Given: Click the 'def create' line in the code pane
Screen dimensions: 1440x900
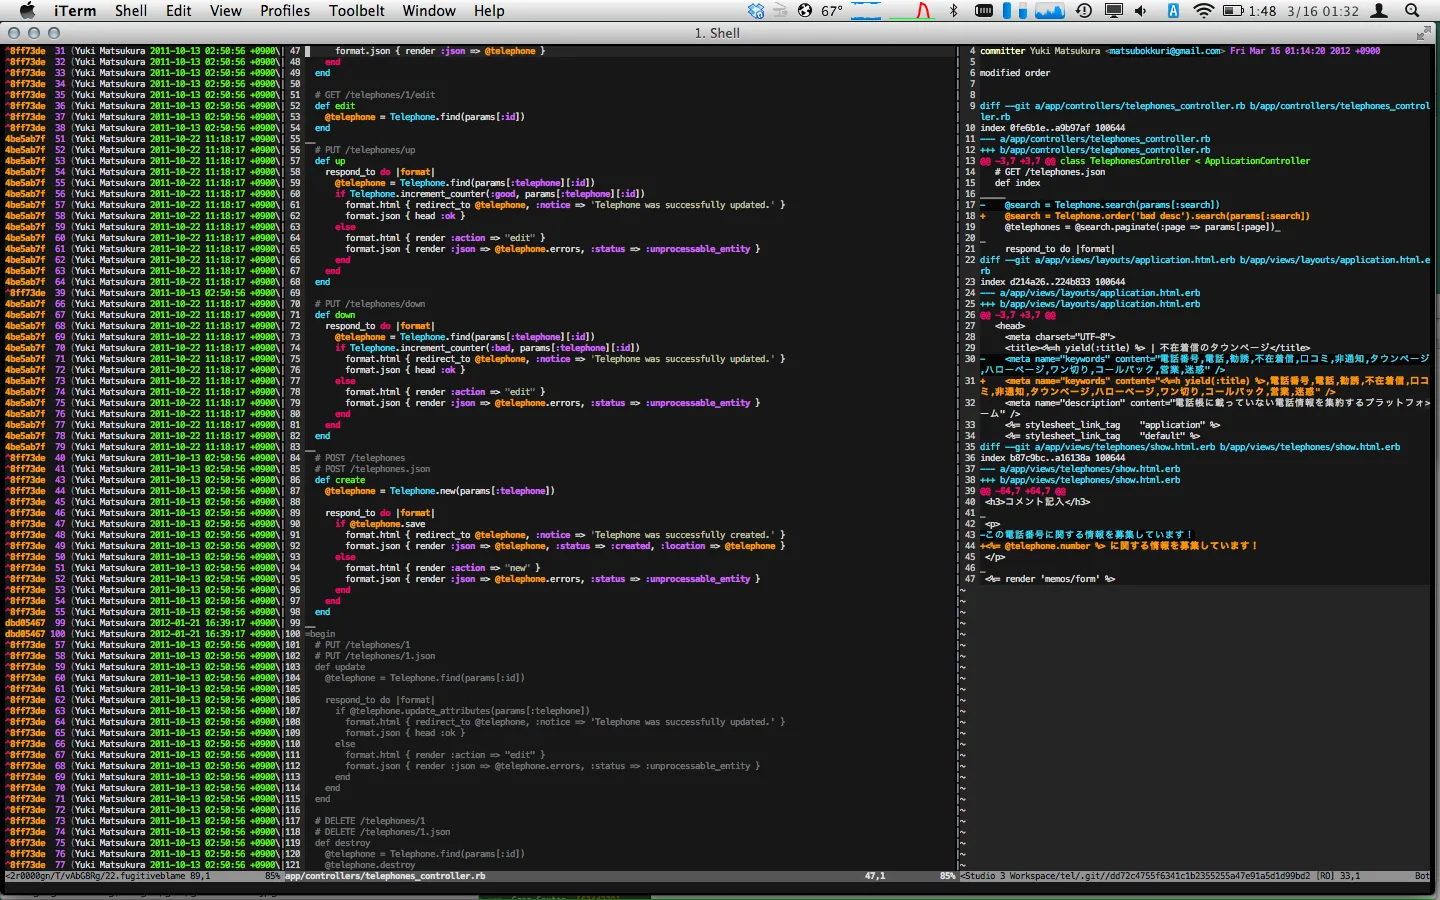Looking at the screenshot, I should tap(340, 480).
